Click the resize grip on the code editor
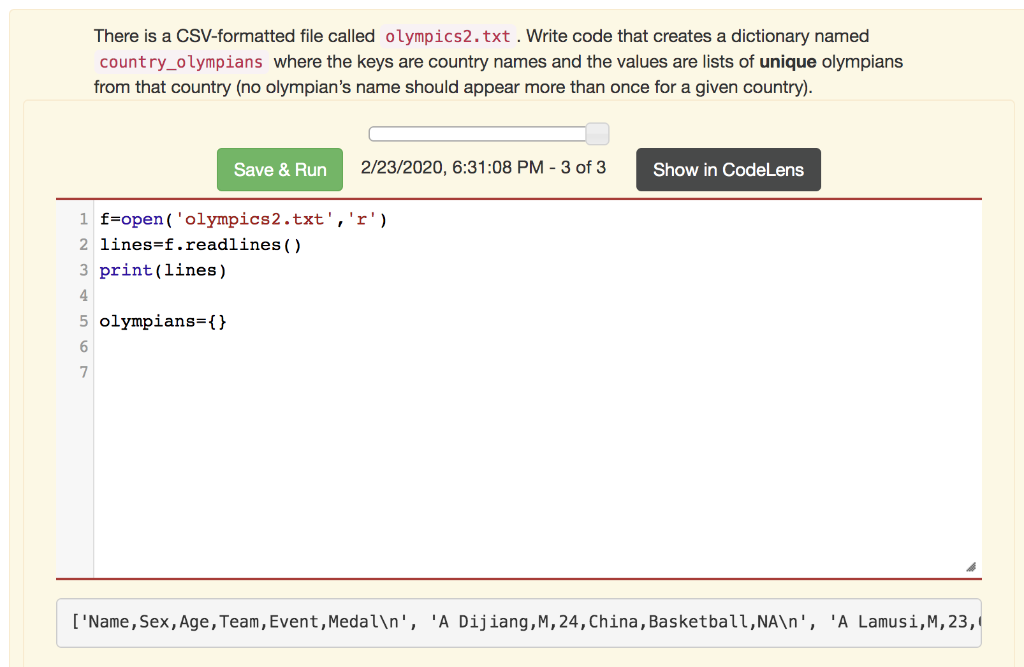Screen dimensions: 1024x667 [x=969, y=566]
